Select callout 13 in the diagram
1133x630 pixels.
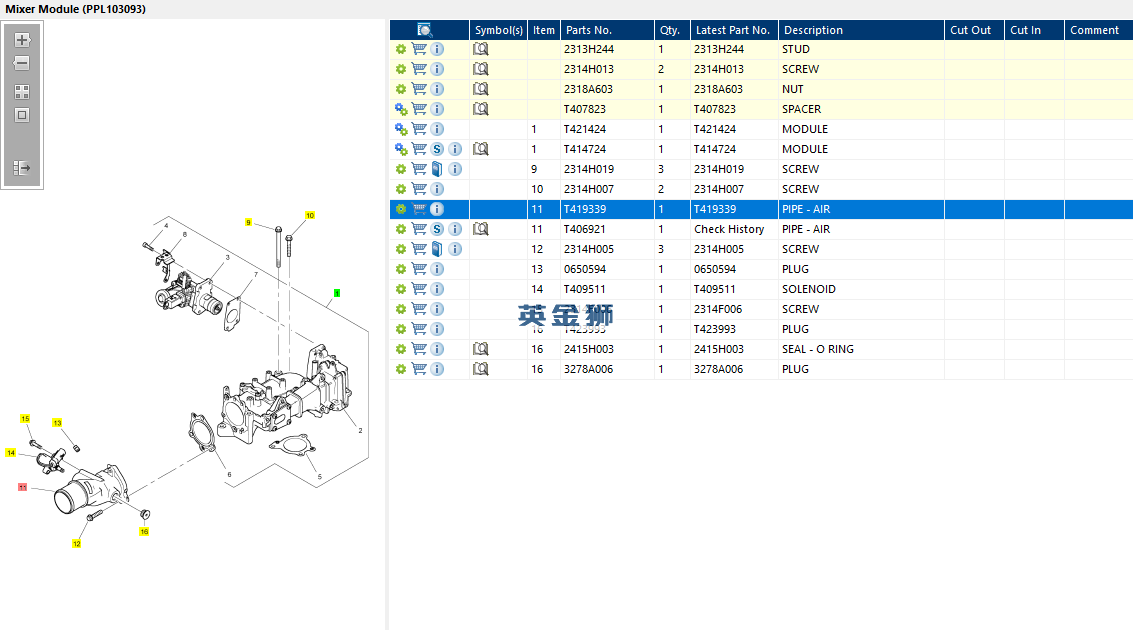click(x=57, y=423)
